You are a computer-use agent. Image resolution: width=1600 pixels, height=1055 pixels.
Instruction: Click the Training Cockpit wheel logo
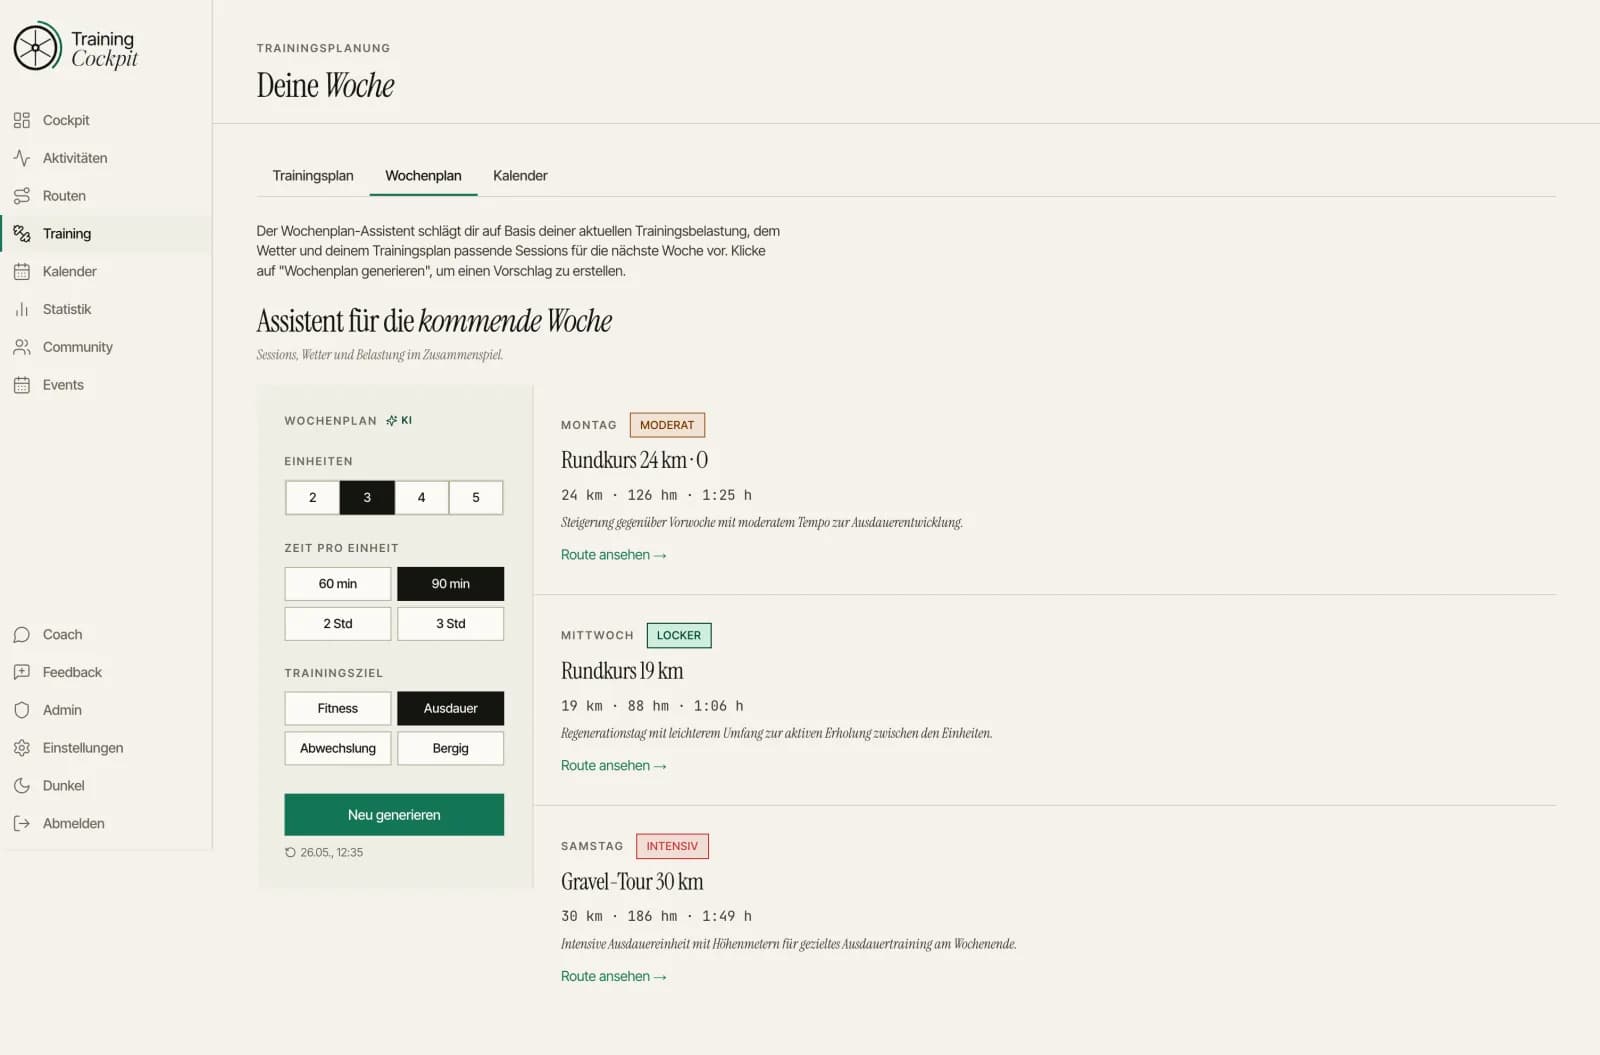click(x=38, y=46)
